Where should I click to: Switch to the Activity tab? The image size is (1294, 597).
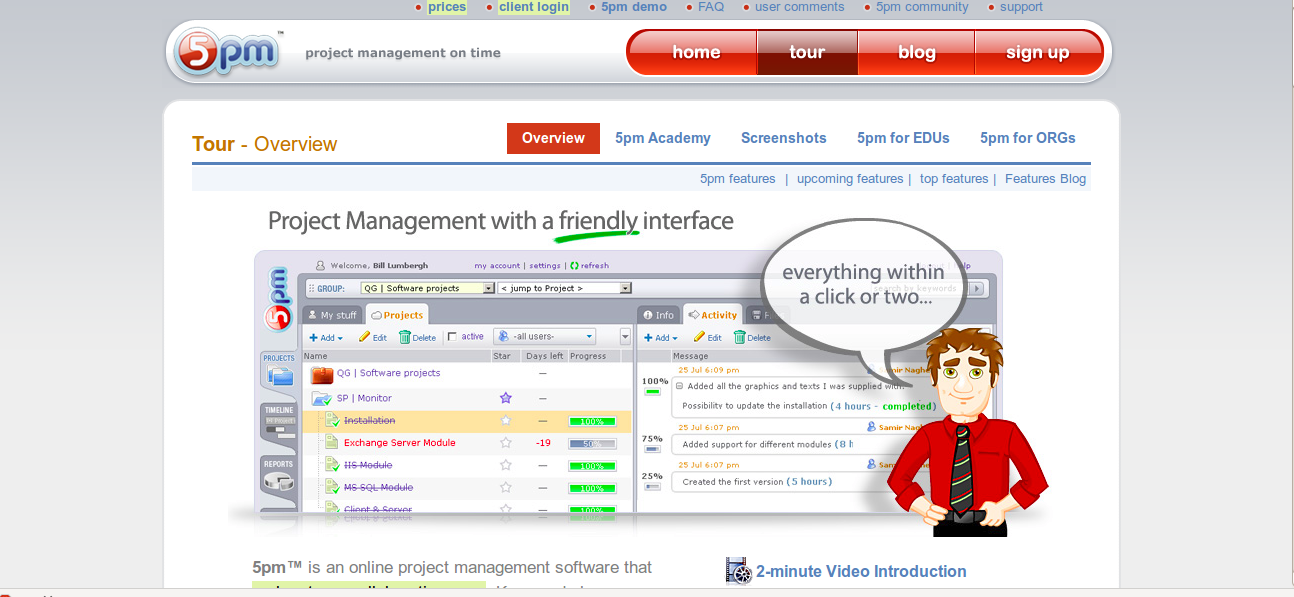712,315
